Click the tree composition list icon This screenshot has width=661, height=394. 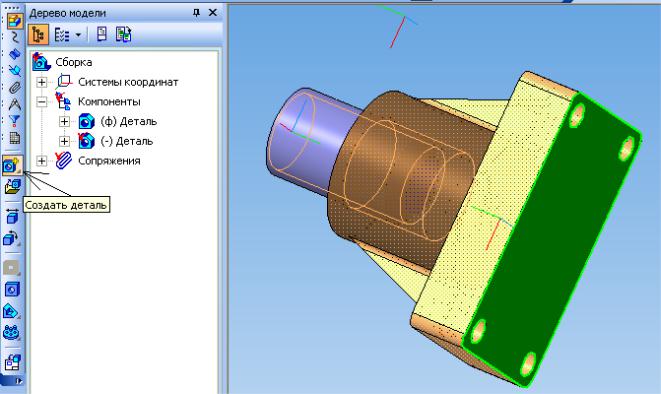tap(62, 35)
